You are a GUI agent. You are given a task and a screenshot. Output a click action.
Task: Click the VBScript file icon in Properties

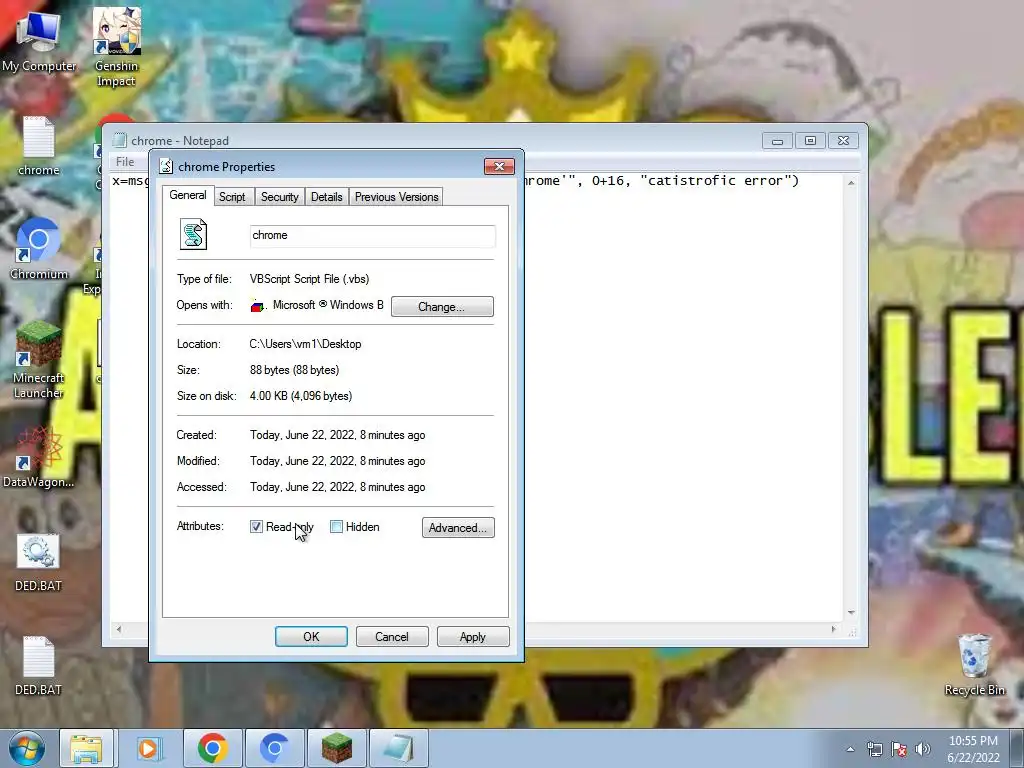point(193,235)
